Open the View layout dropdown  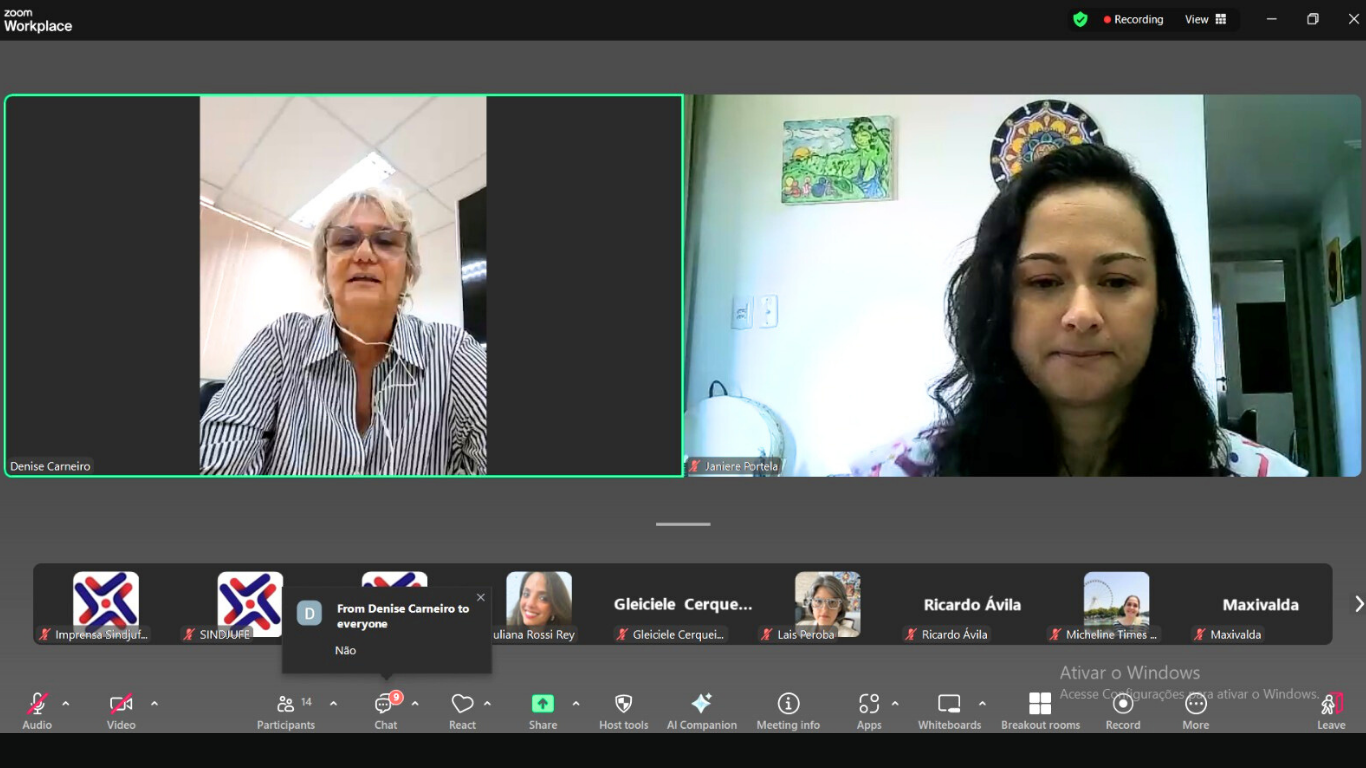tap(1205, 19)
